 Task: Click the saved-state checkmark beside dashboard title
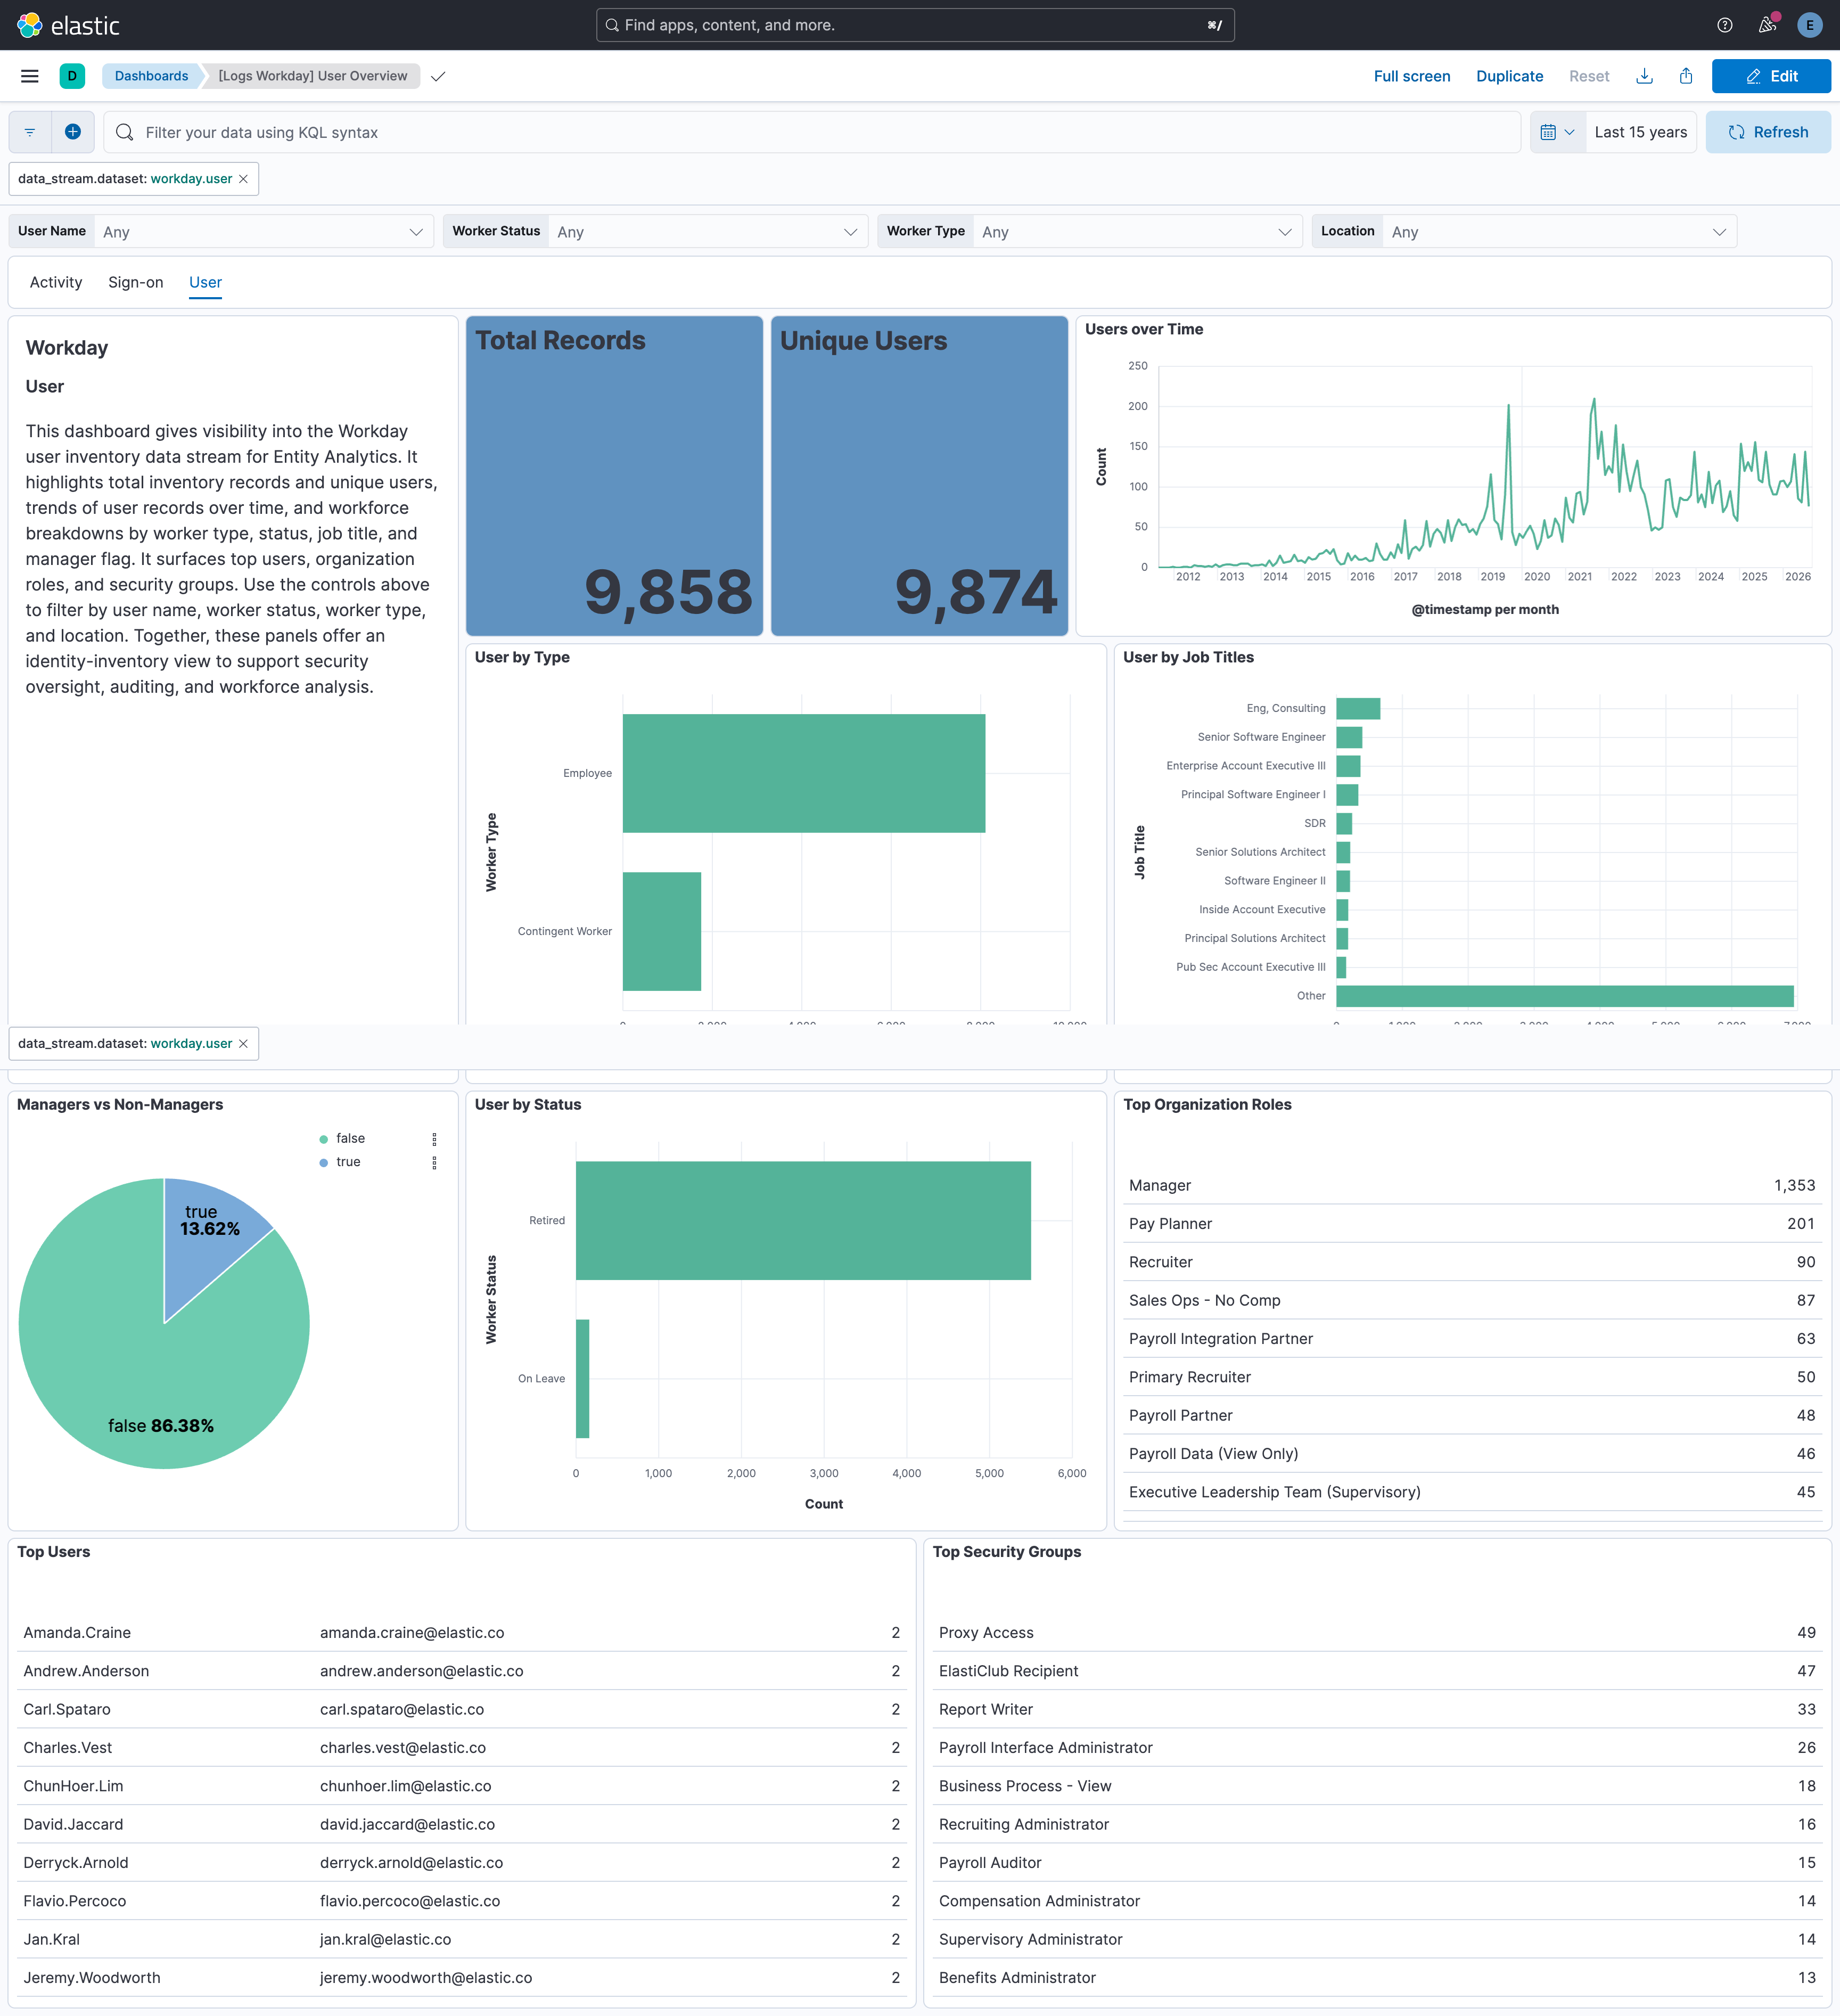[438, 76]
